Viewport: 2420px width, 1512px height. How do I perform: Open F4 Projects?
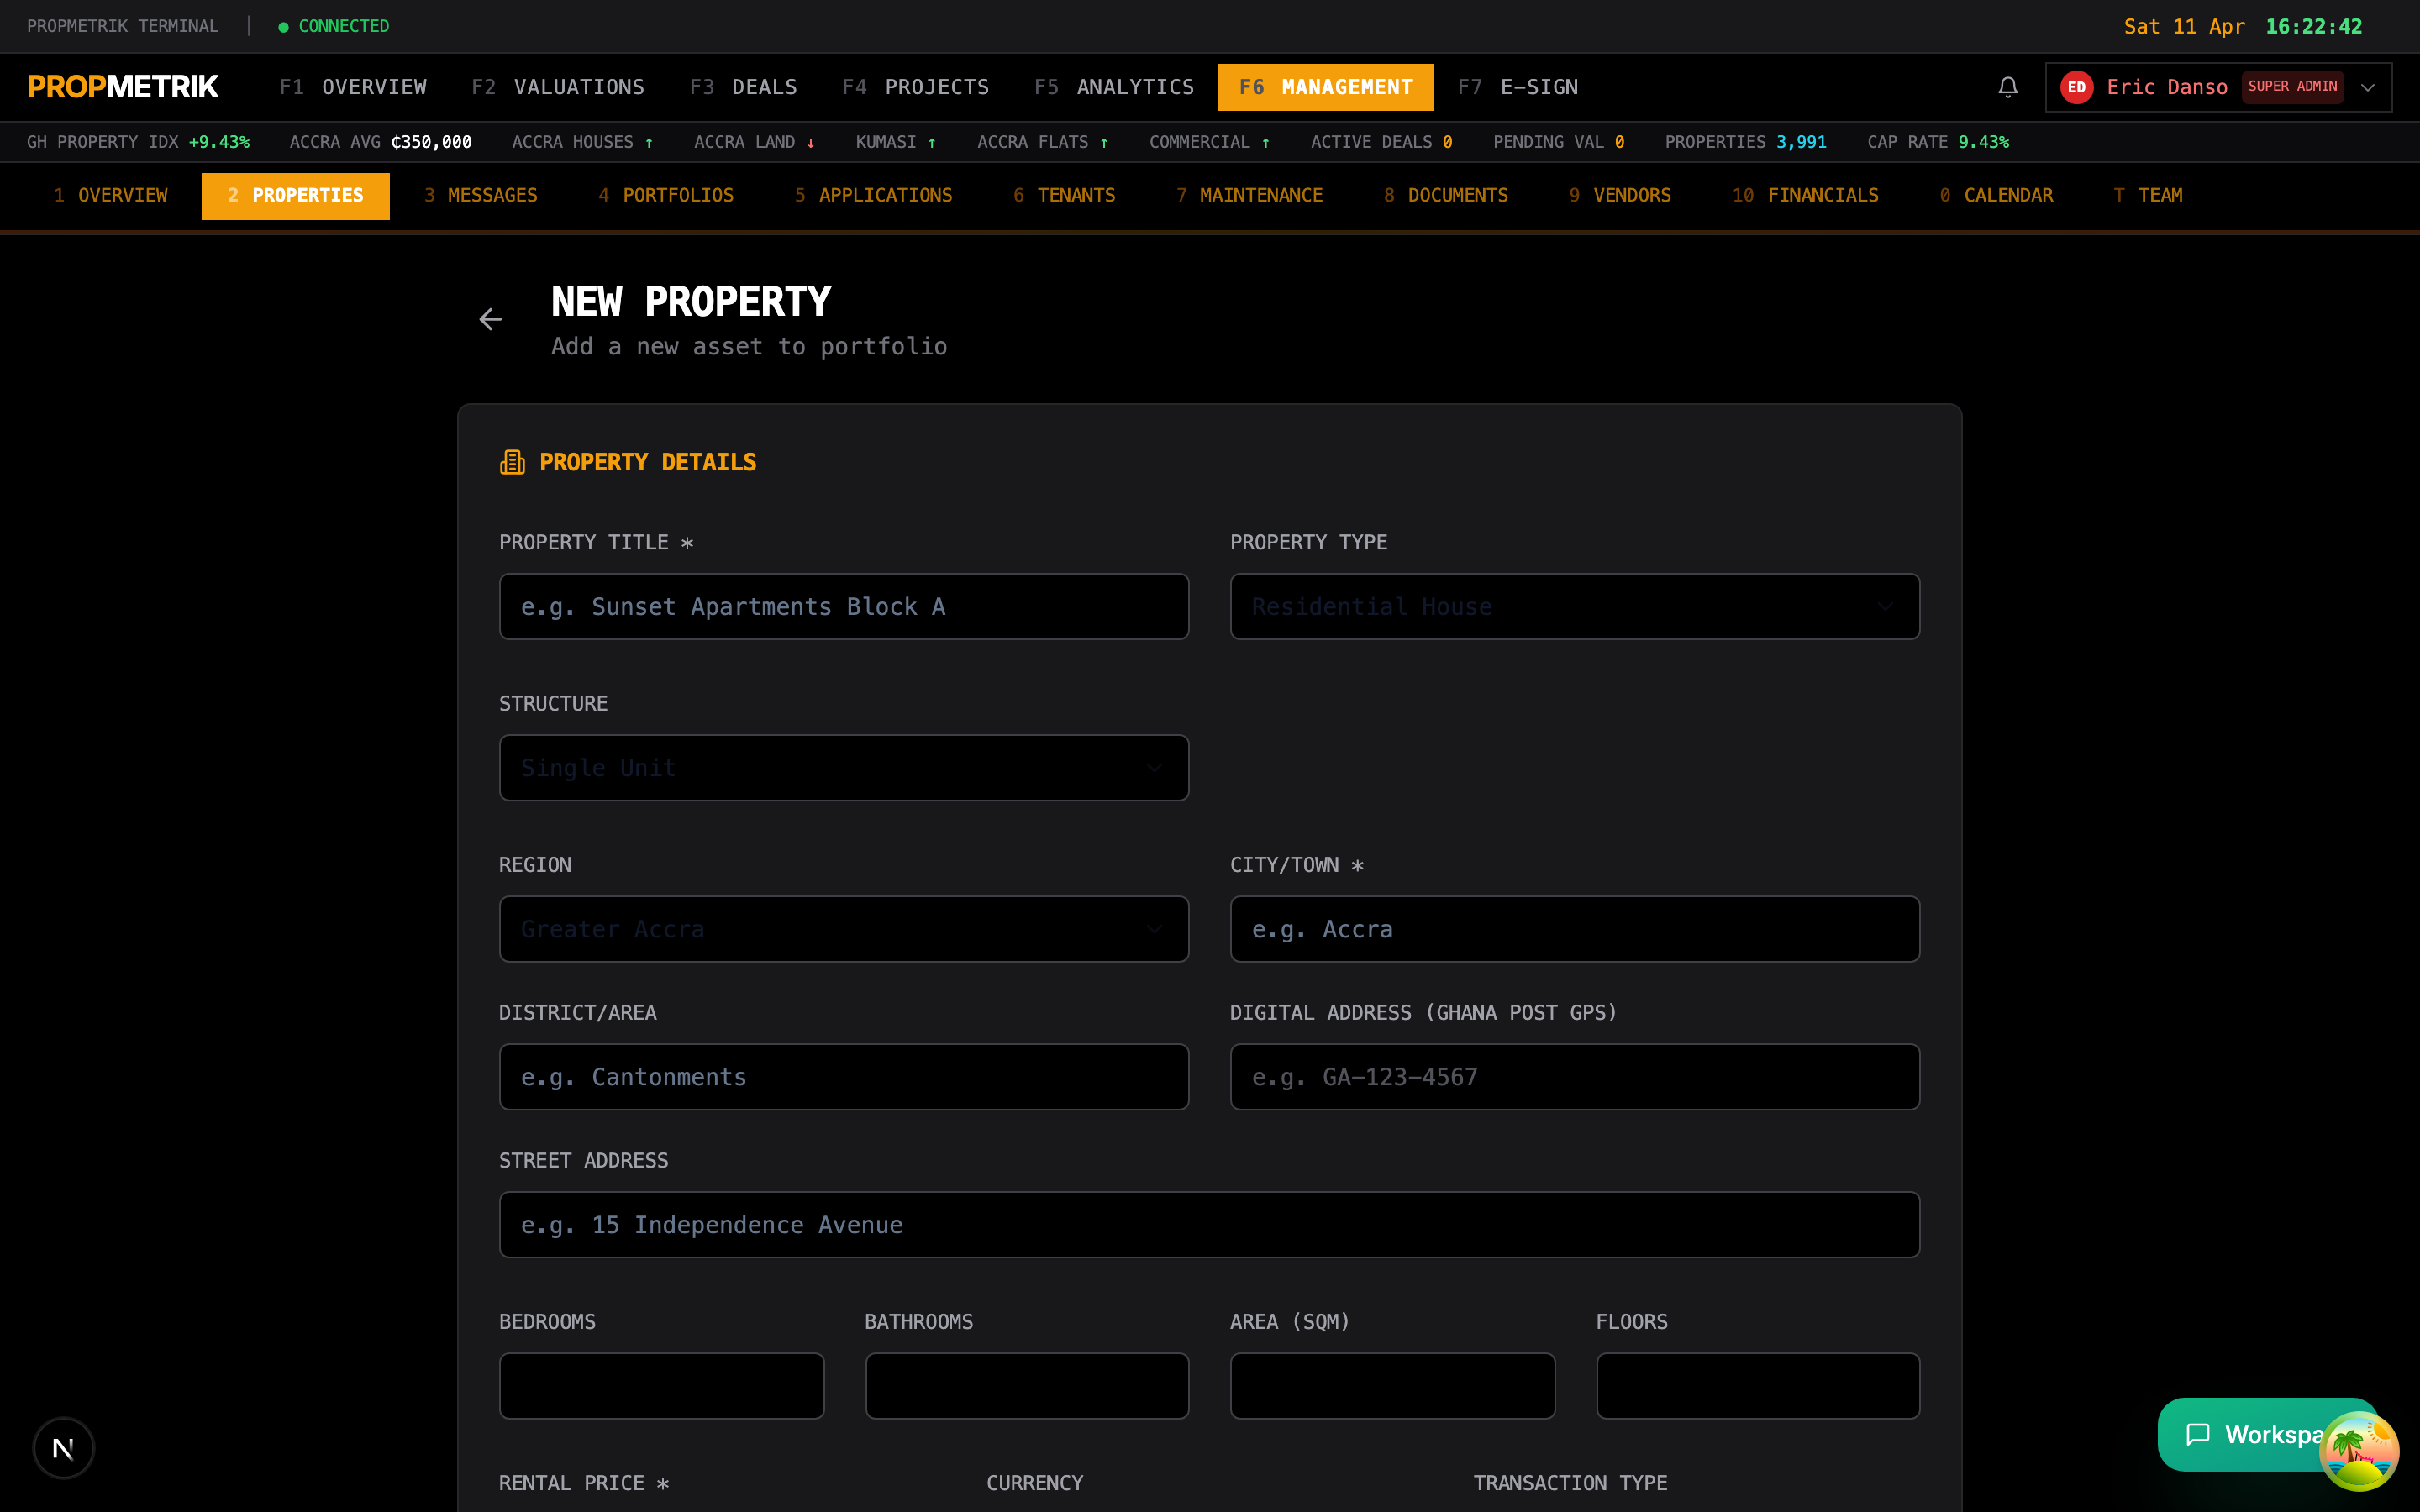click(x=916, y=87)
